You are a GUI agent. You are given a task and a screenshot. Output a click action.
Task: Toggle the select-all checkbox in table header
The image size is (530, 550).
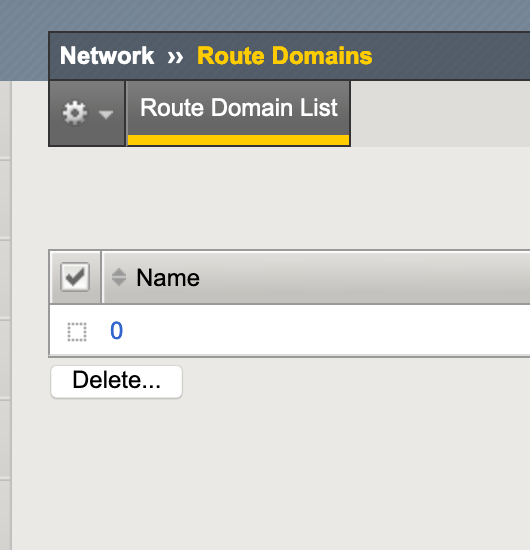point(75,277)
